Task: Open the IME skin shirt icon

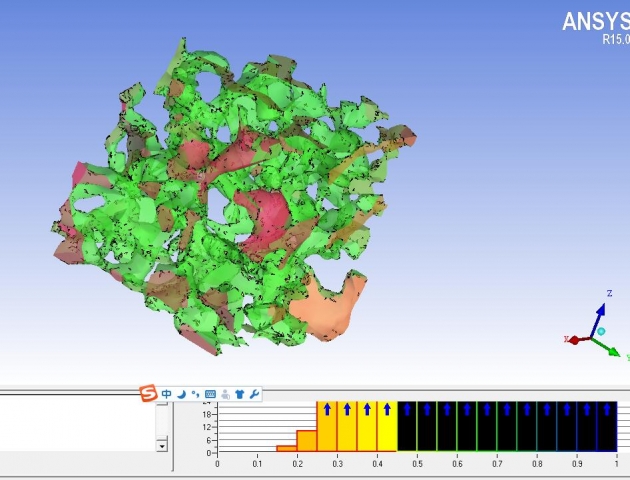Action: pos(240,394)
